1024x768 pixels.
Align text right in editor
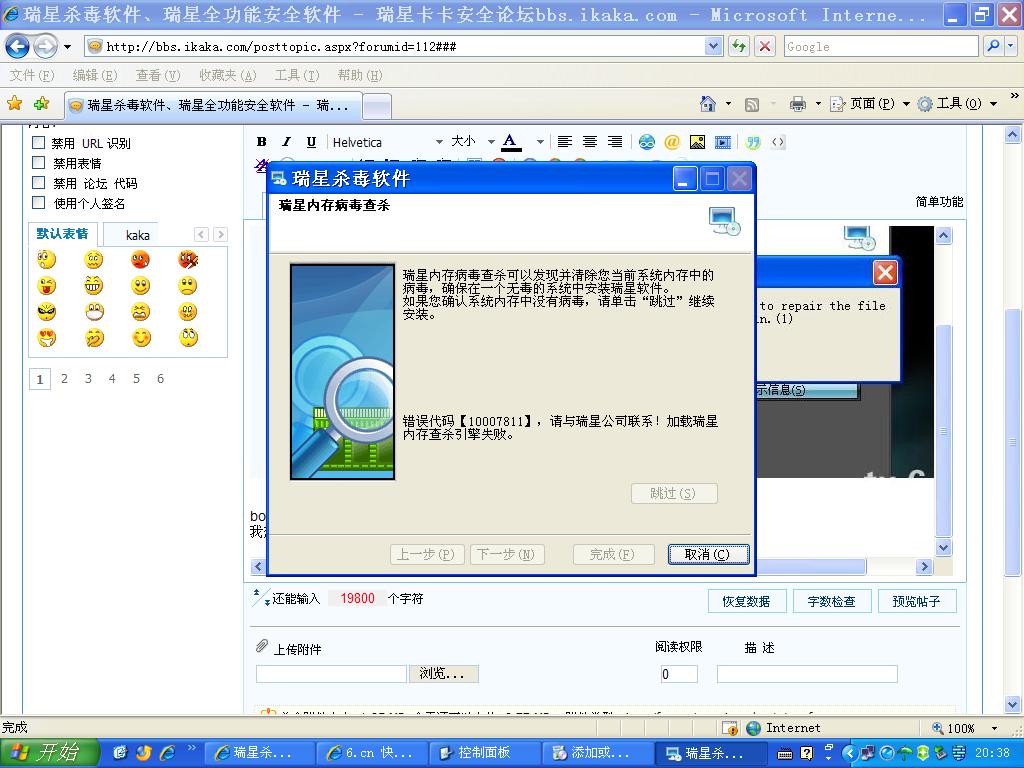coord(615,142)
